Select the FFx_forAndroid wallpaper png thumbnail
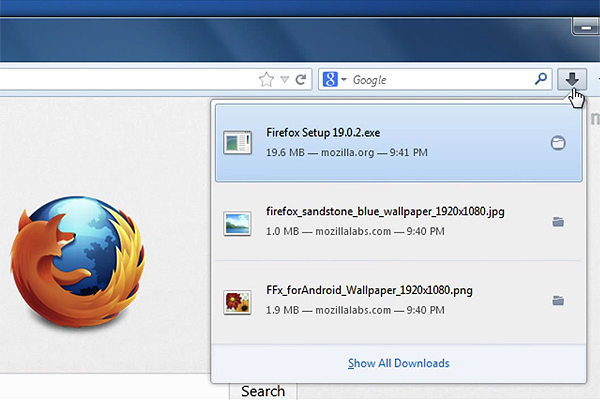600x400 pixels. [238, 302]
